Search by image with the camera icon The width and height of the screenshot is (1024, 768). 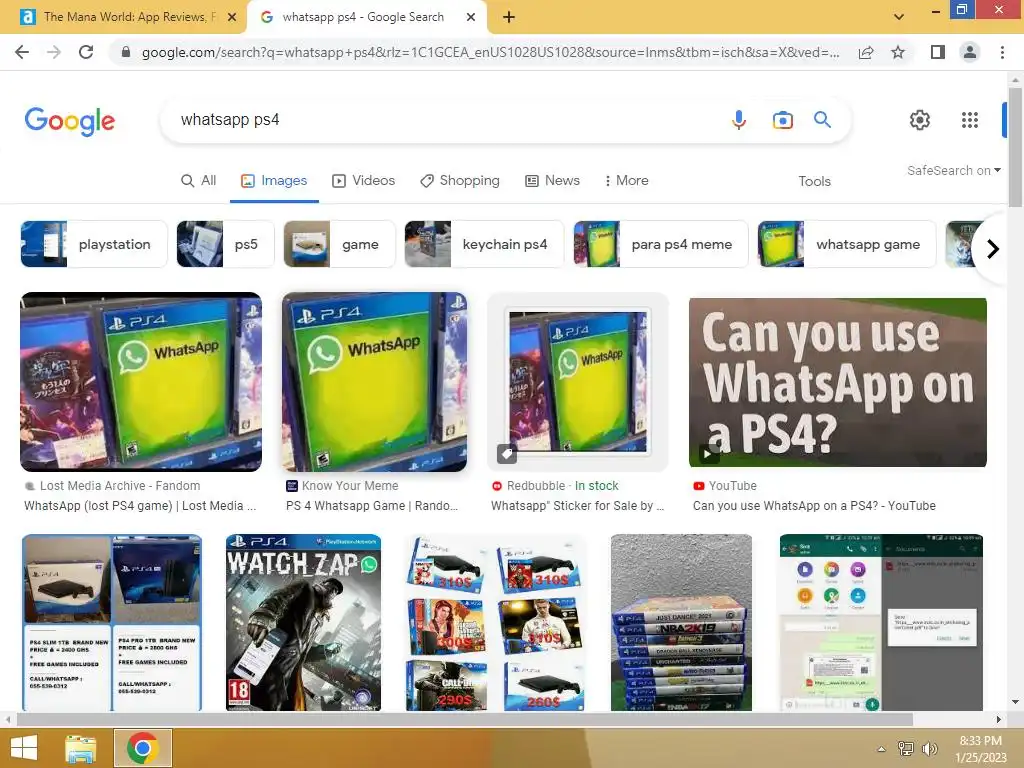click(782, 120)
